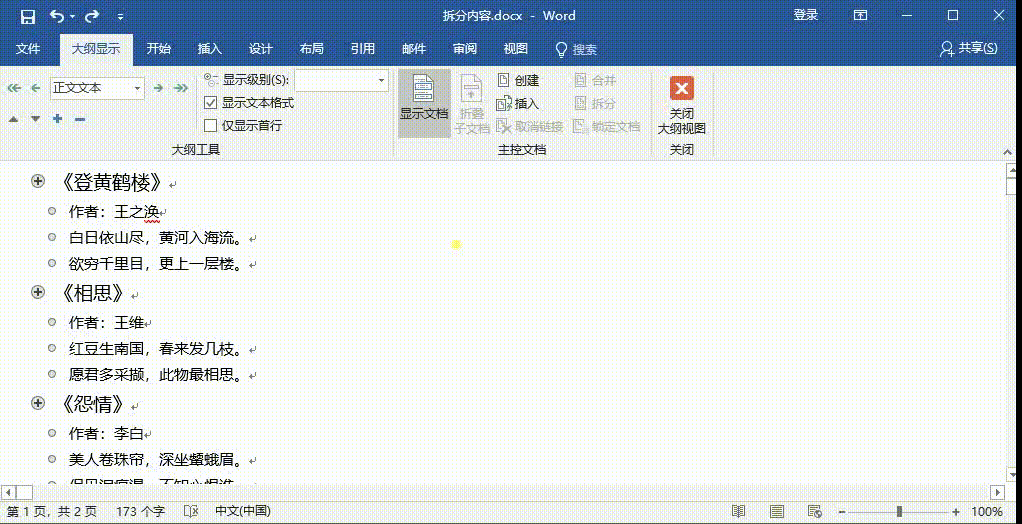The image size is (1022, 524).
Task: Save the document using the floppy icon
Action: point(27,16)
